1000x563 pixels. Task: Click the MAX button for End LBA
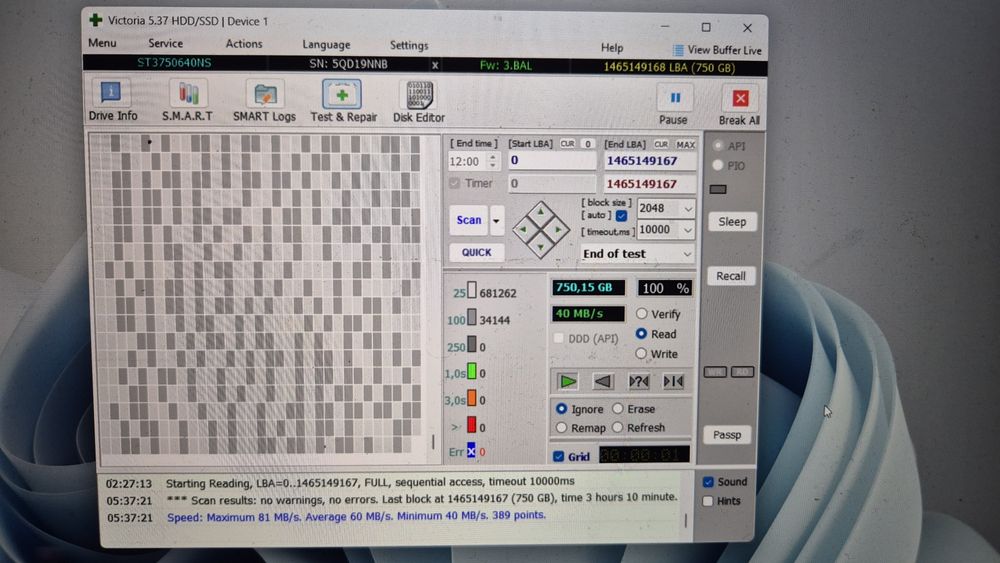click(x=686, y=145)
